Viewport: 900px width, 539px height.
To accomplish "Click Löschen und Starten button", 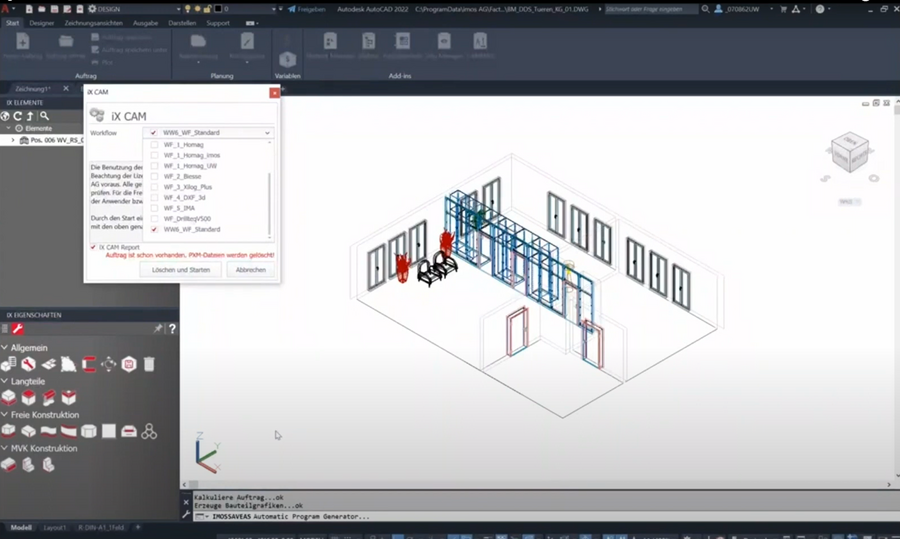I will 181,270.
